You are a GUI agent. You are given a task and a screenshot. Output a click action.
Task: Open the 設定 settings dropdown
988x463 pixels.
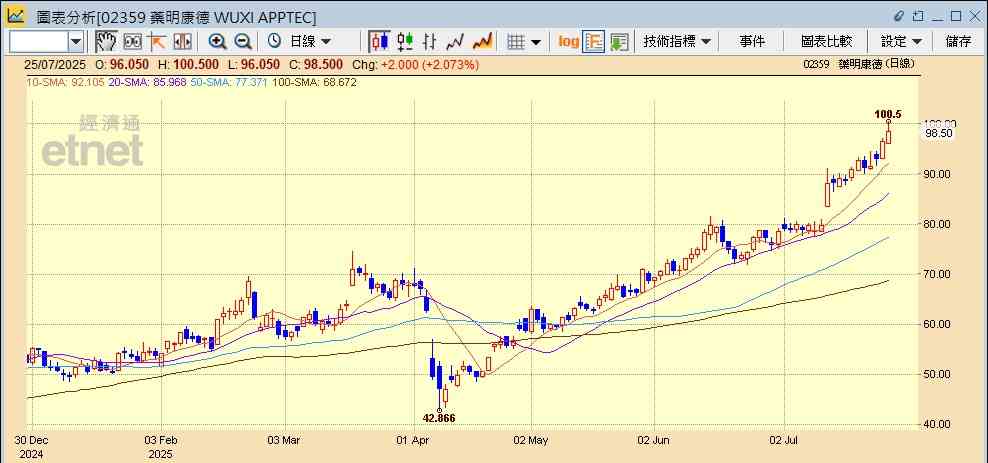[x=901, y=42]
